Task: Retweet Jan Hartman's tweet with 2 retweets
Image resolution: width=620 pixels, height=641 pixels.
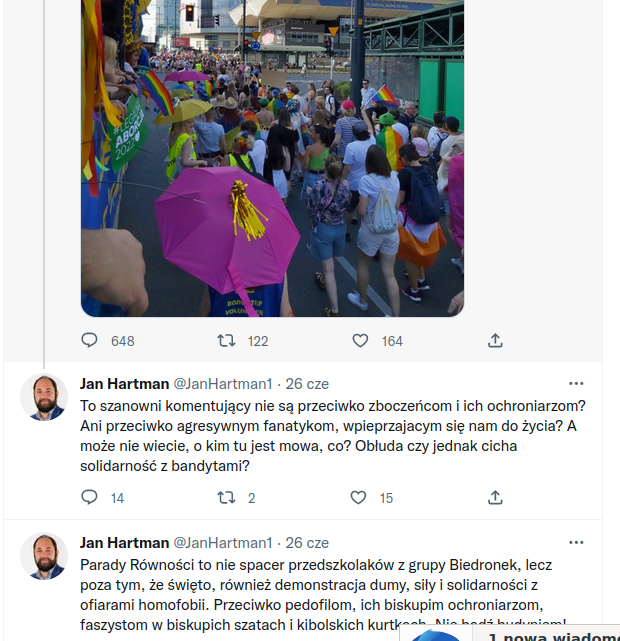Action: click(227, 497)
